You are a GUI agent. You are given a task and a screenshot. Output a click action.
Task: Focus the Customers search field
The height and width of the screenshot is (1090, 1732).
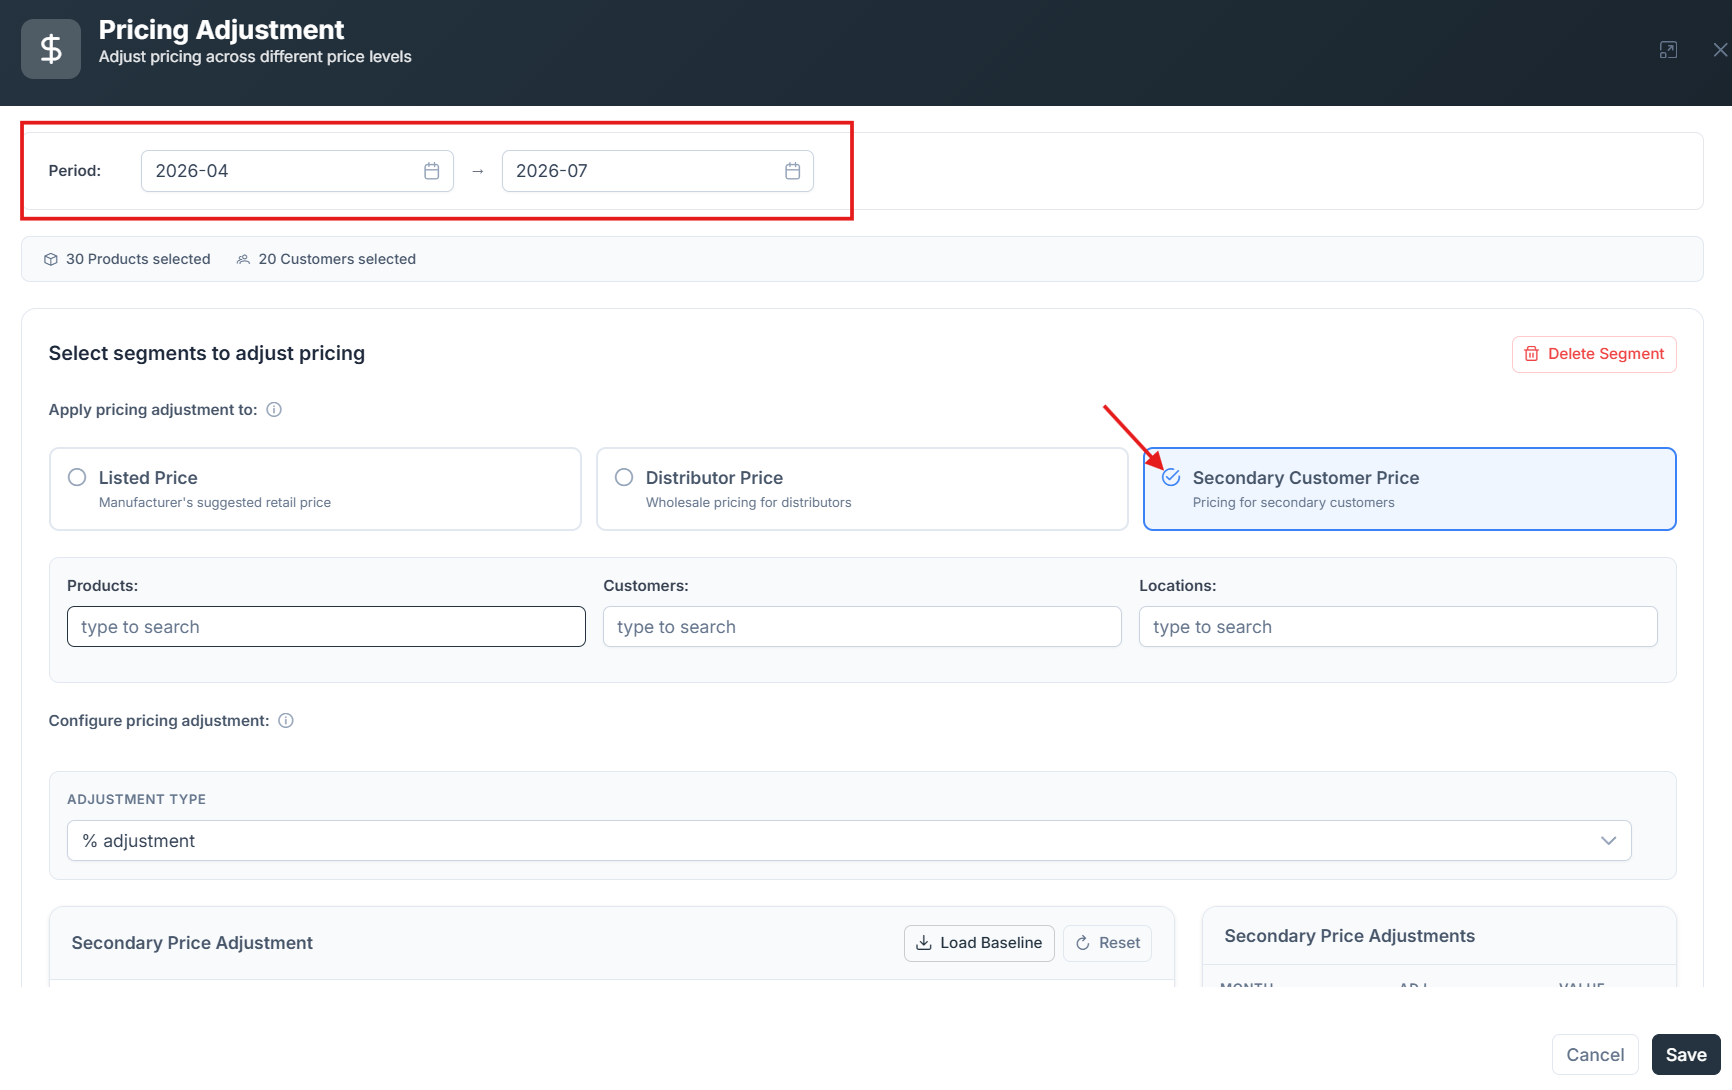[x=862, y=627]
